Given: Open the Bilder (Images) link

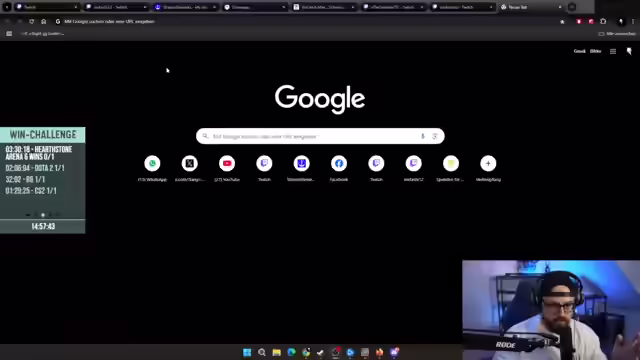Looking at the screenshot, I should pyautogui.click(x=596, y=51).
